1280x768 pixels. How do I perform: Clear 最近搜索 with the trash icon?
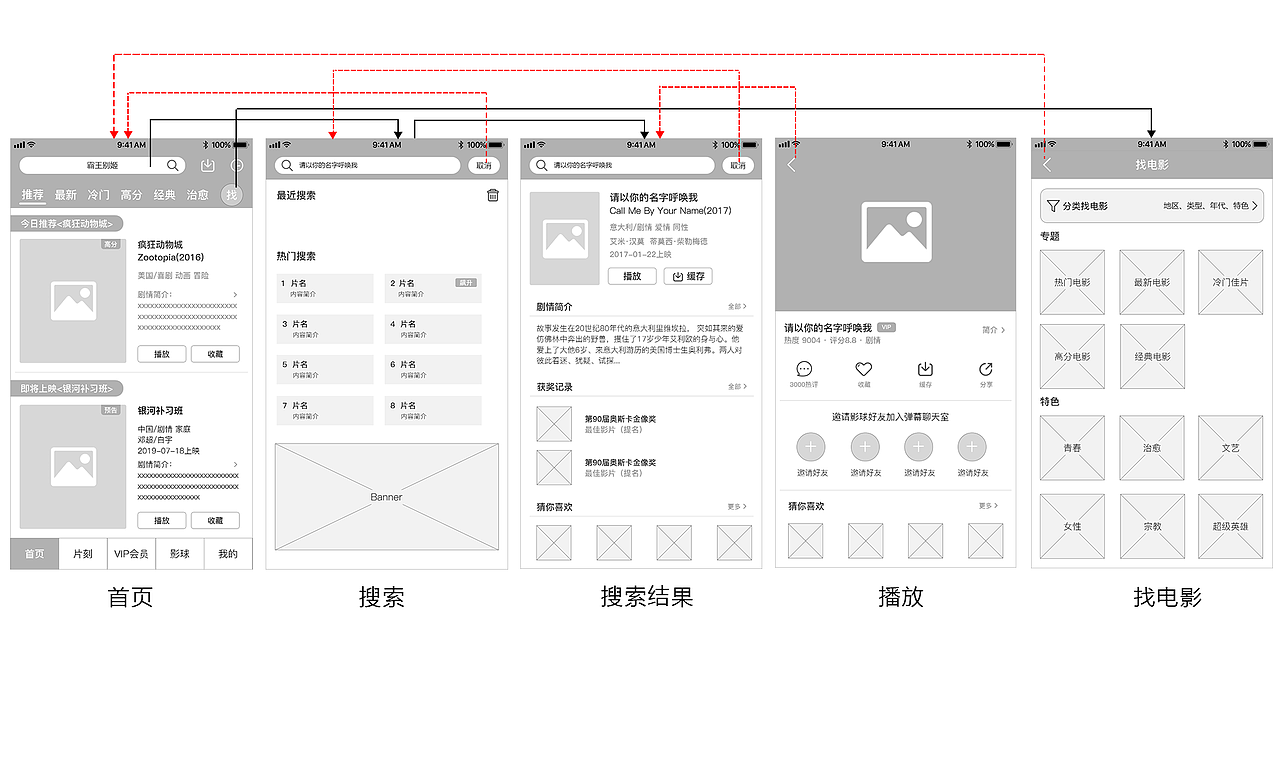(492, 196)
